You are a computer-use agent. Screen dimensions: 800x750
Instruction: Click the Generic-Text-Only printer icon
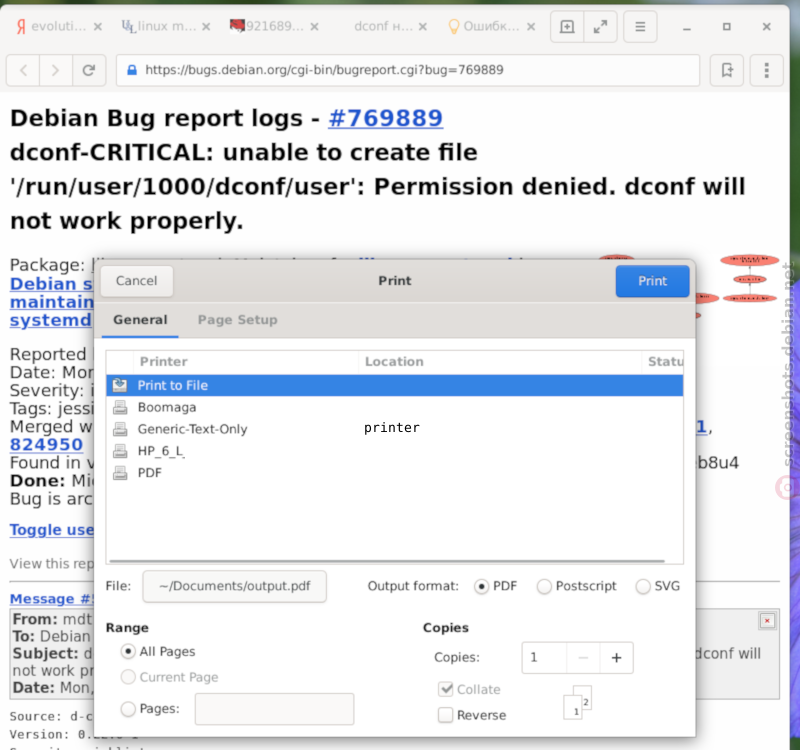(120, 429)
